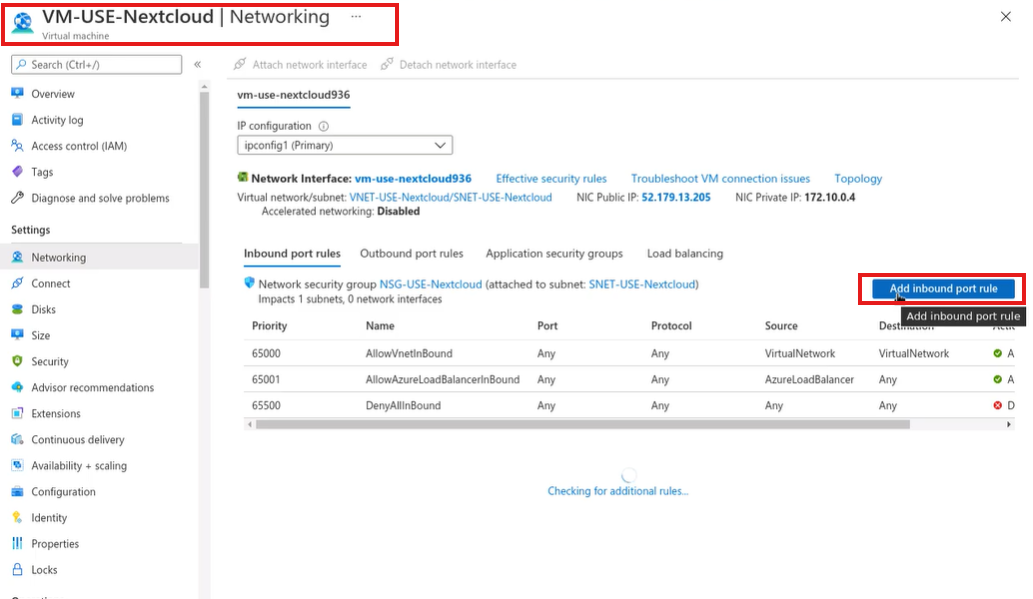
Task: Click the sidebar vertical scrollbar
Action: 204,190
